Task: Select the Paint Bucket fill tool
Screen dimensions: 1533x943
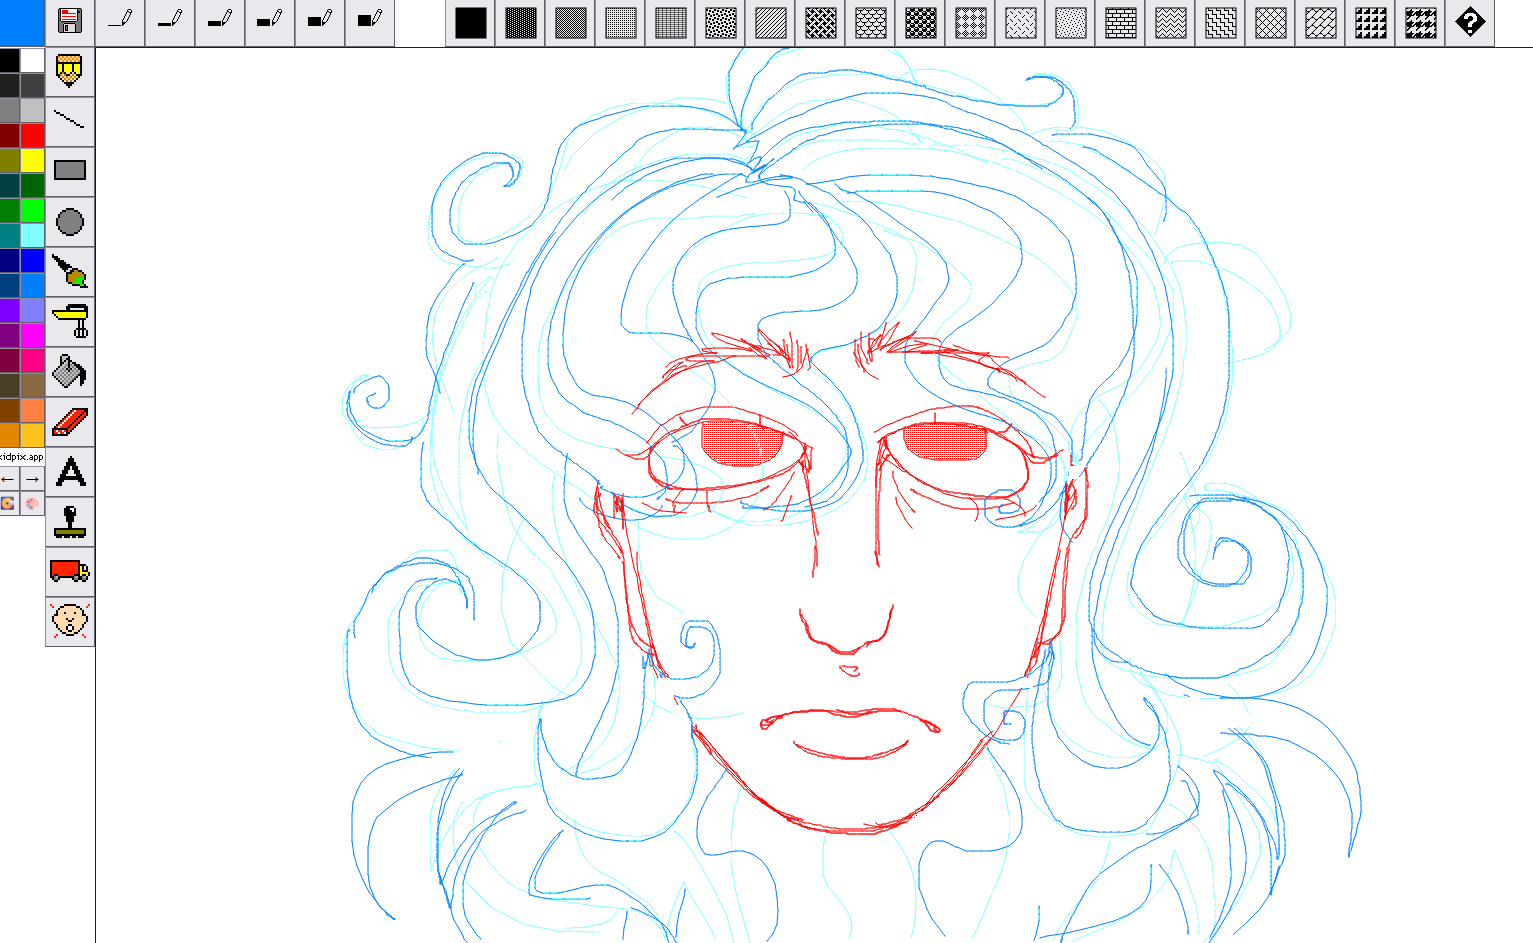Action: click(70, 372)
